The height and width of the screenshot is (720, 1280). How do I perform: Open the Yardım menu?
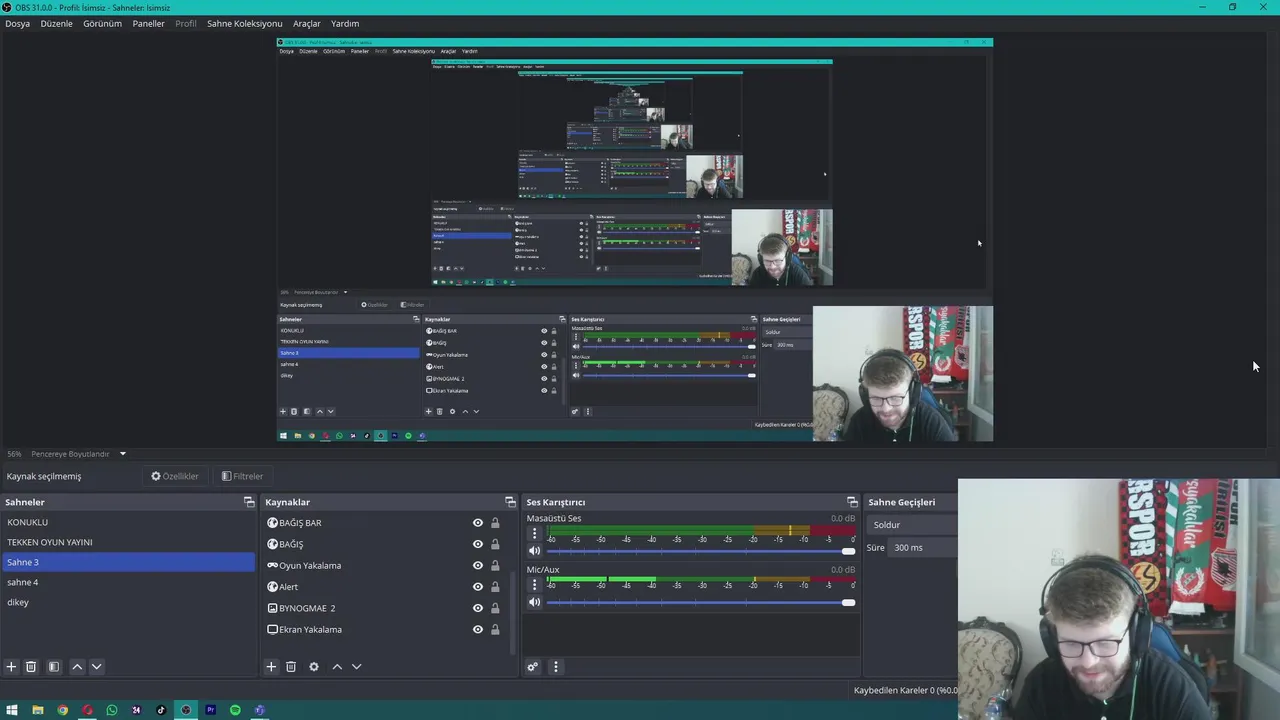(x=345, y=23)
